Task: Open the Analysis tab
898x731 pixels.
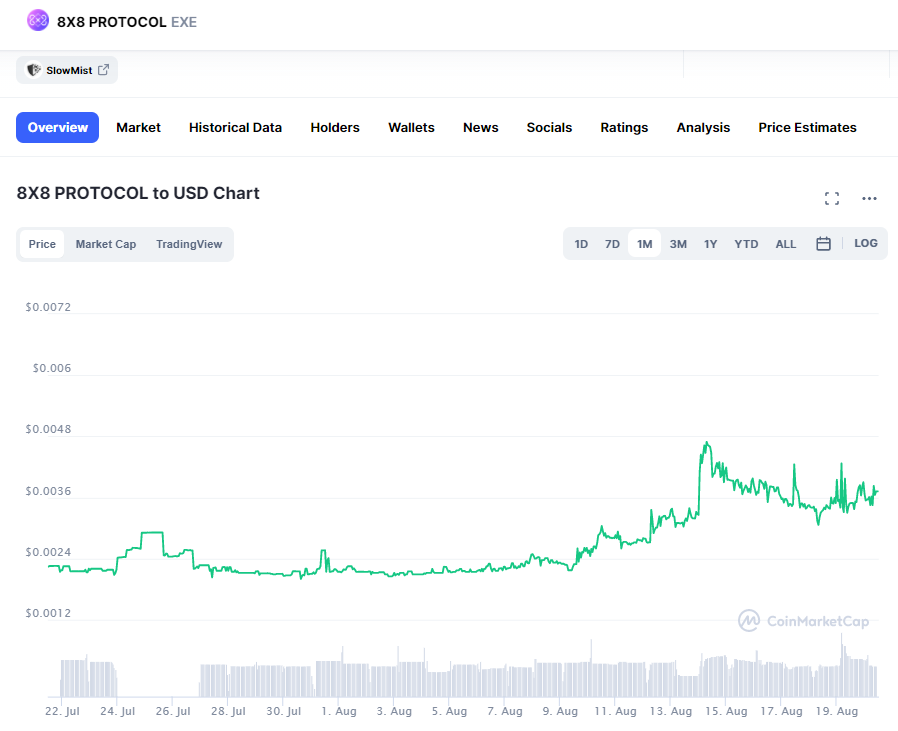Action: pos(703,127)
